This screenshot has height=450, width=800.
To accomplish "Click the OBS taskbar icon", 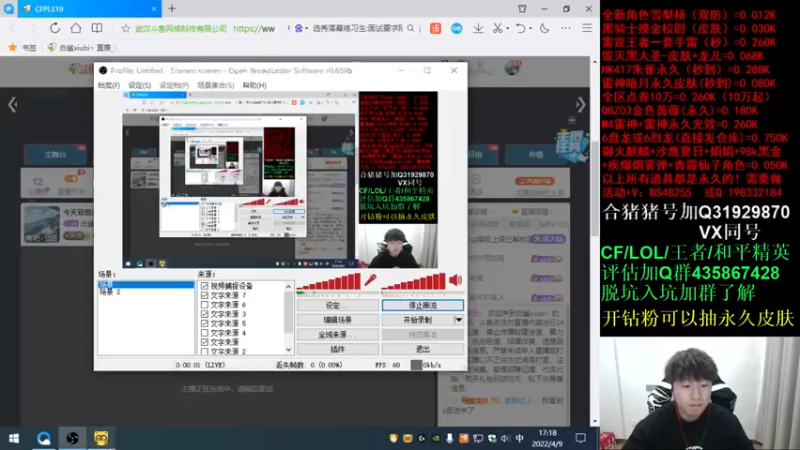I will click(72, 438).
